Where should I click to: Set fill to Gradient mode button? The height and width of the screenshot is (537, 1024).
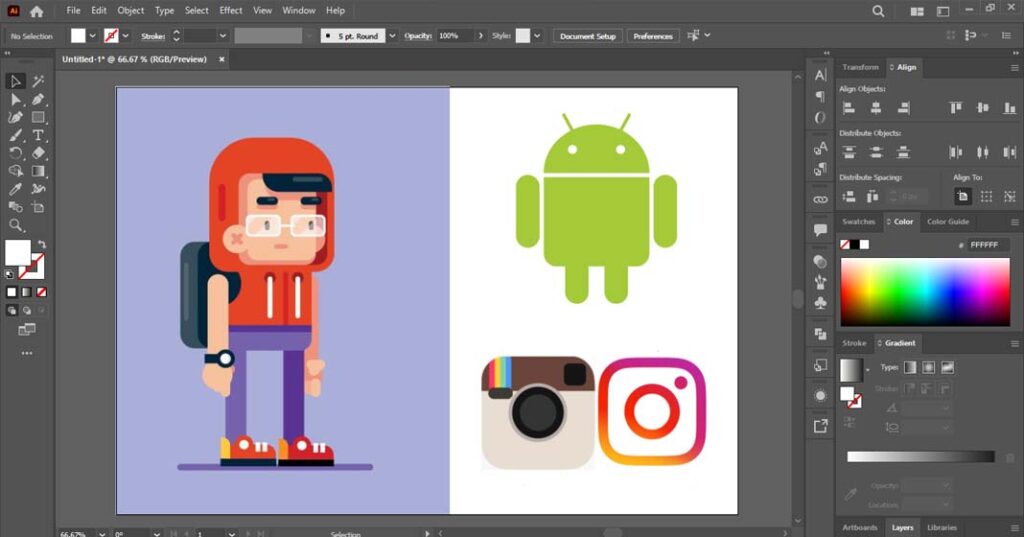[x=27, y=292]
